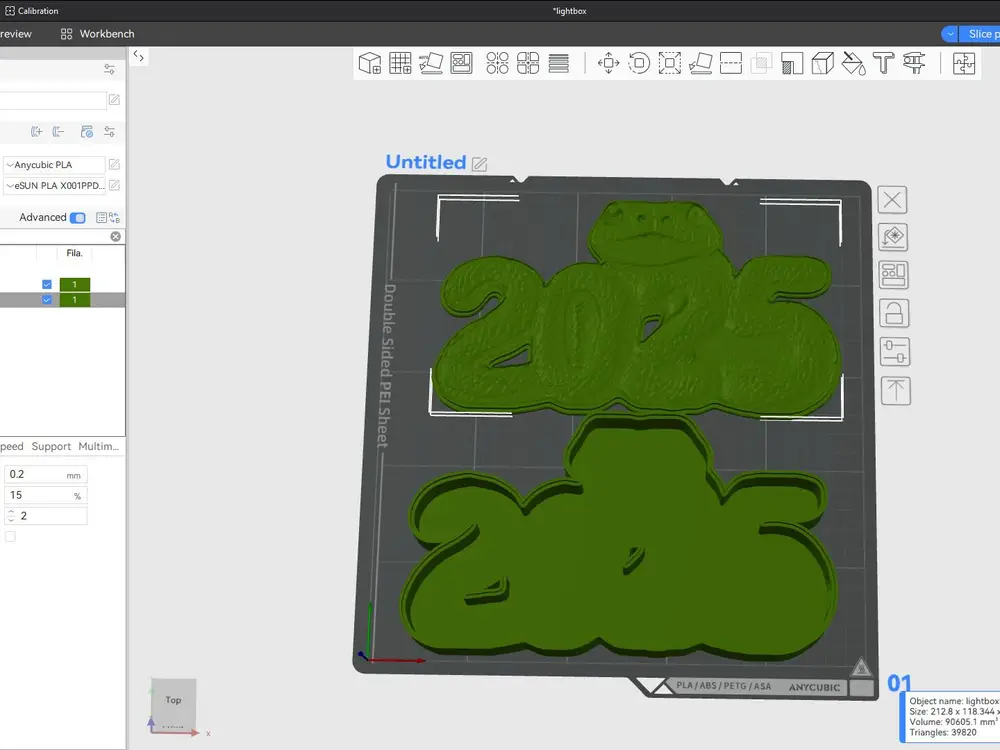Tick the empty checkbox below the stepper

pos(10,536)
